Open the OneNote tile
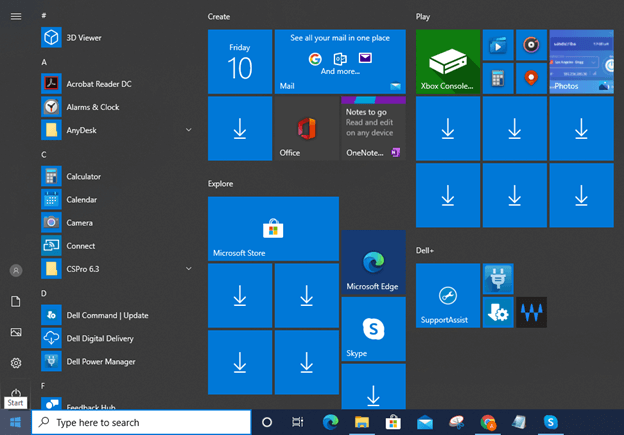 373,129
